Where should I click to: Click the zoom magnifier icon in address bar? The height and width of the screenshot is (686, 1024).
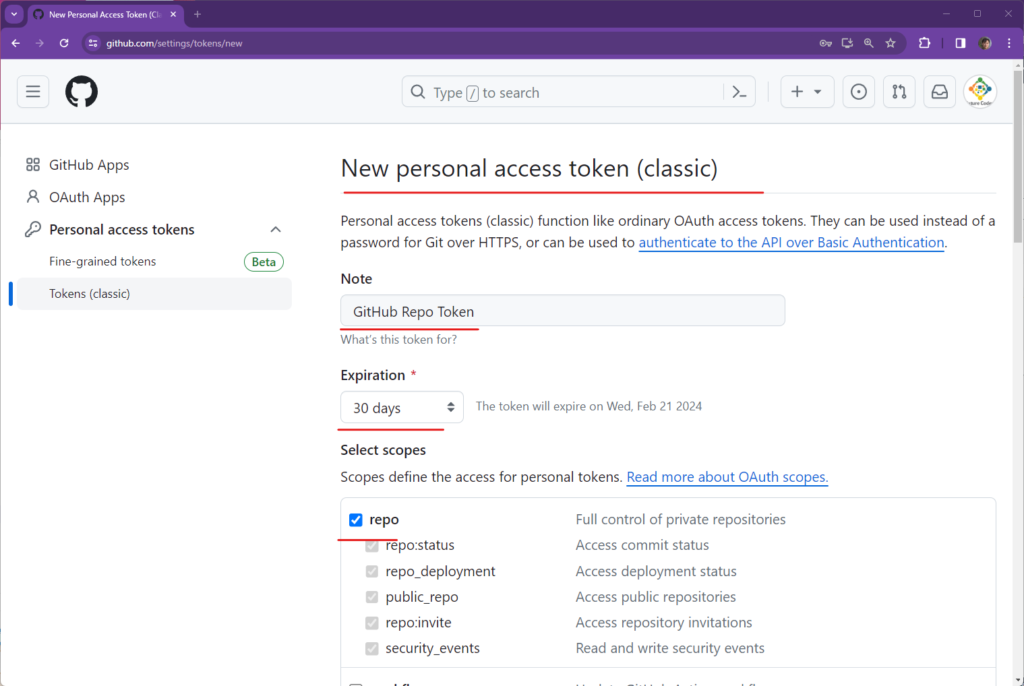(x=869, y=43)
